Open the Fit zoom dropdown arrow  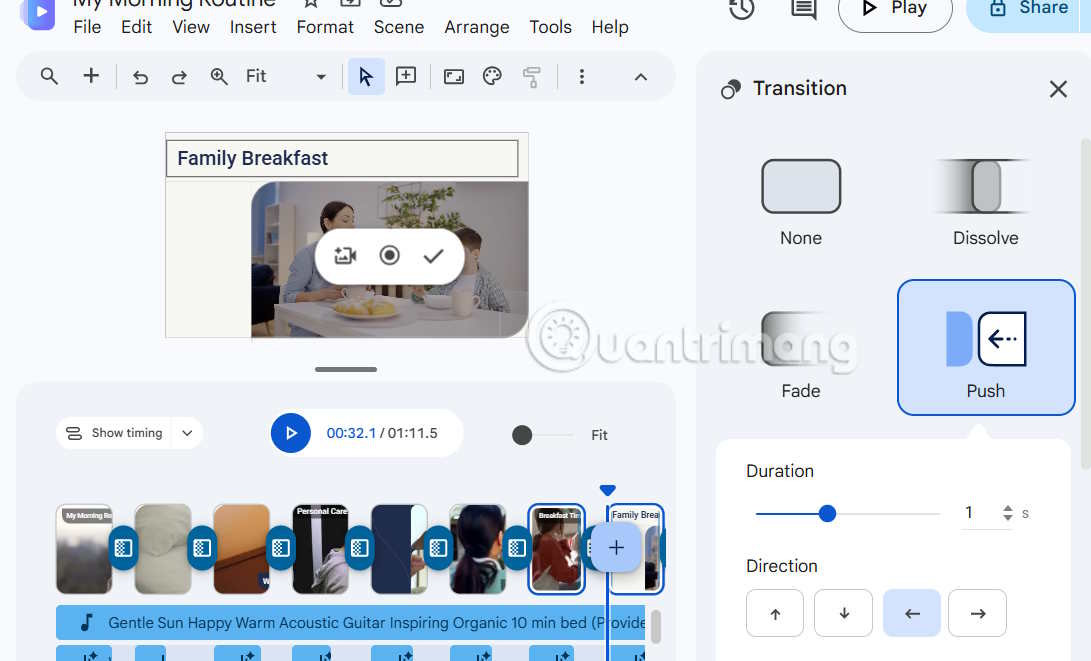pyautogui.click(x=321, y=77)
